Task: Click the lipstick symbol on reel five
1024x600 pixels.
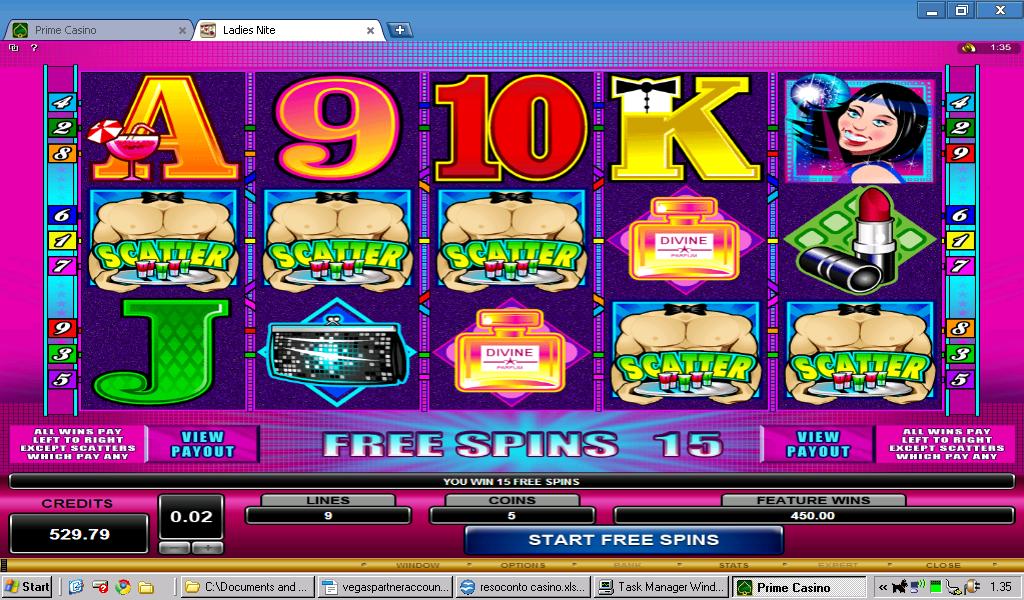Action: point(858,239)
